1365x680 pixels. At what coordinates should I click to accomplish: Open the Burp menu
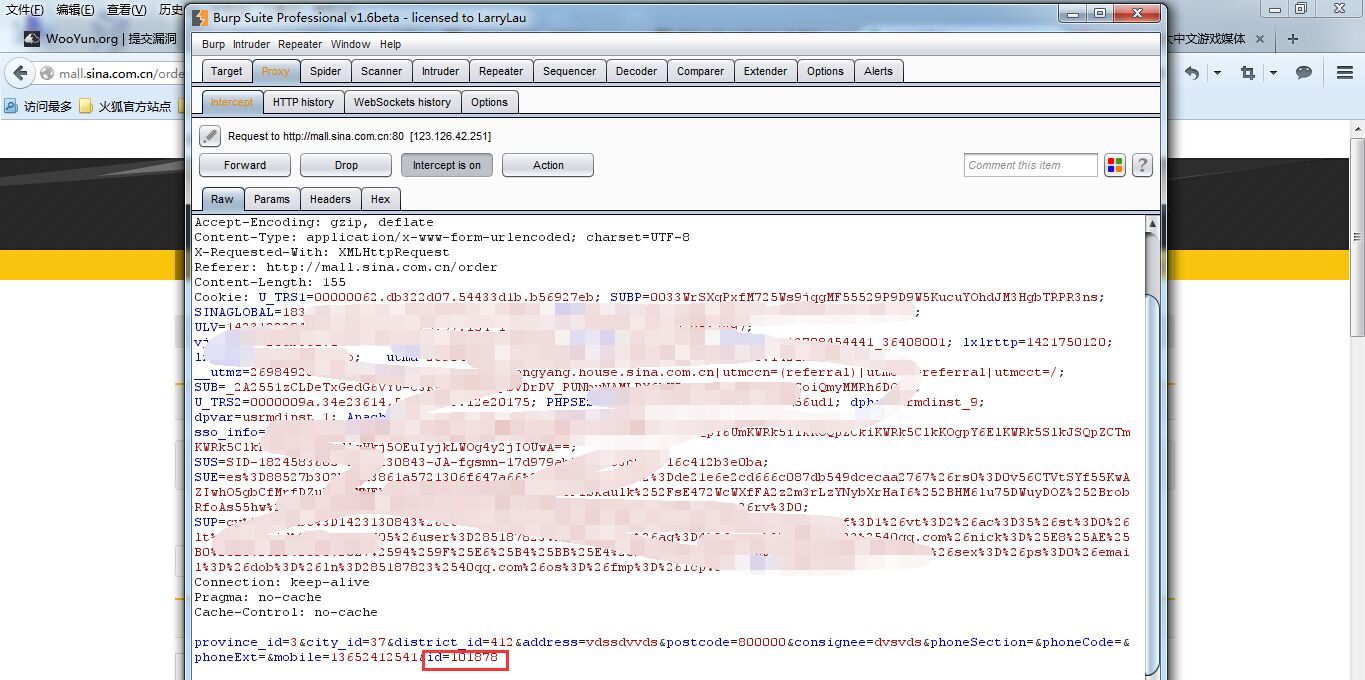coord(213,44)
